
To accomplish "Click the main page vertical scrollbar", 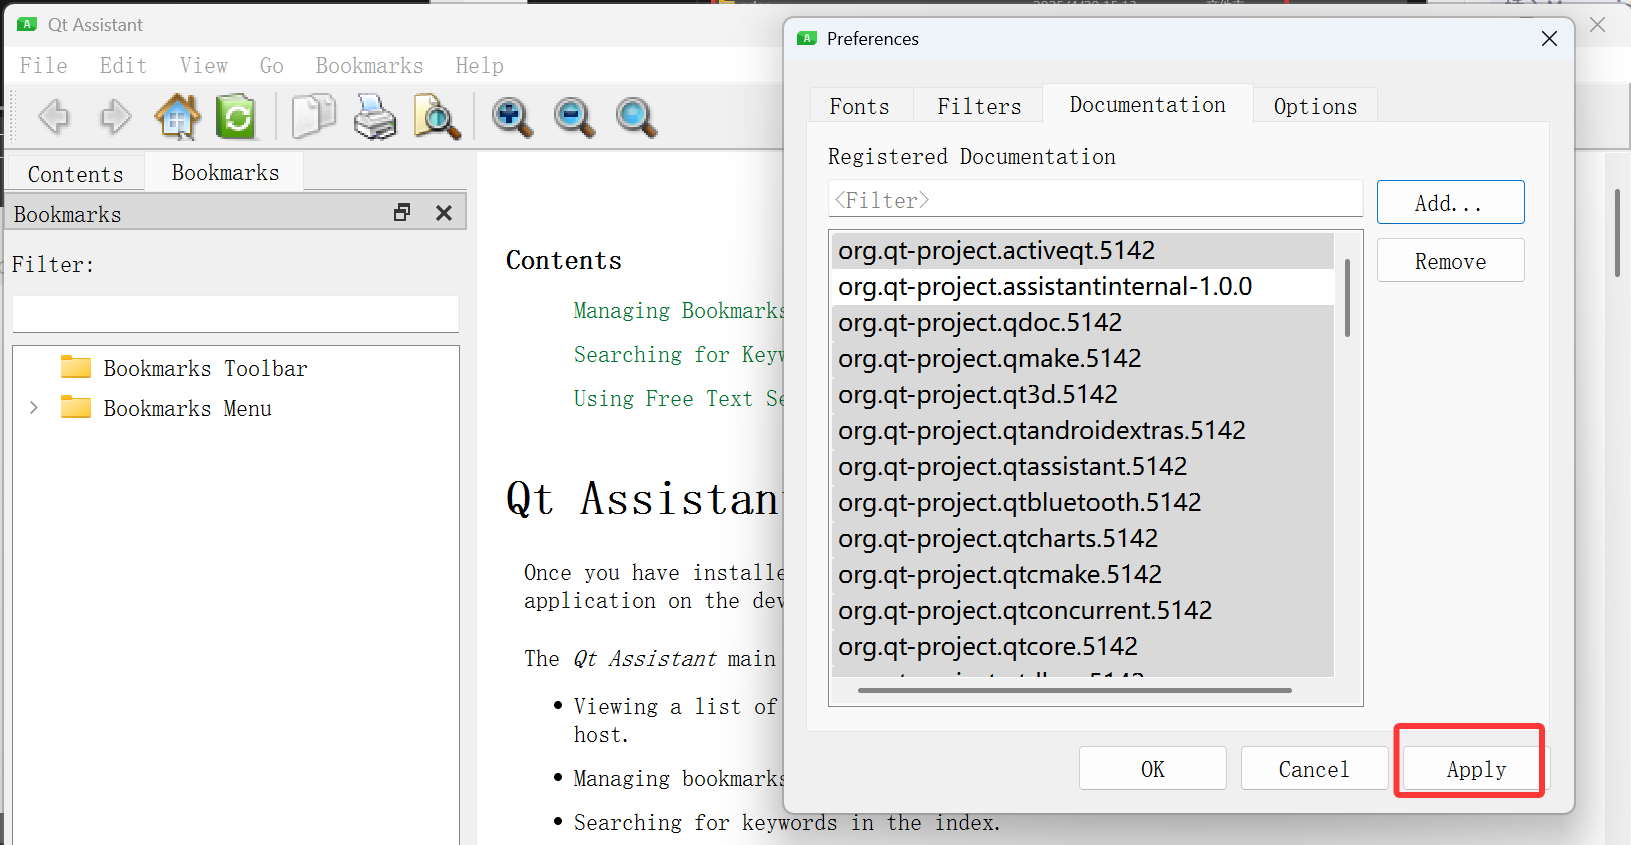I will click(x=1617, y=232).
